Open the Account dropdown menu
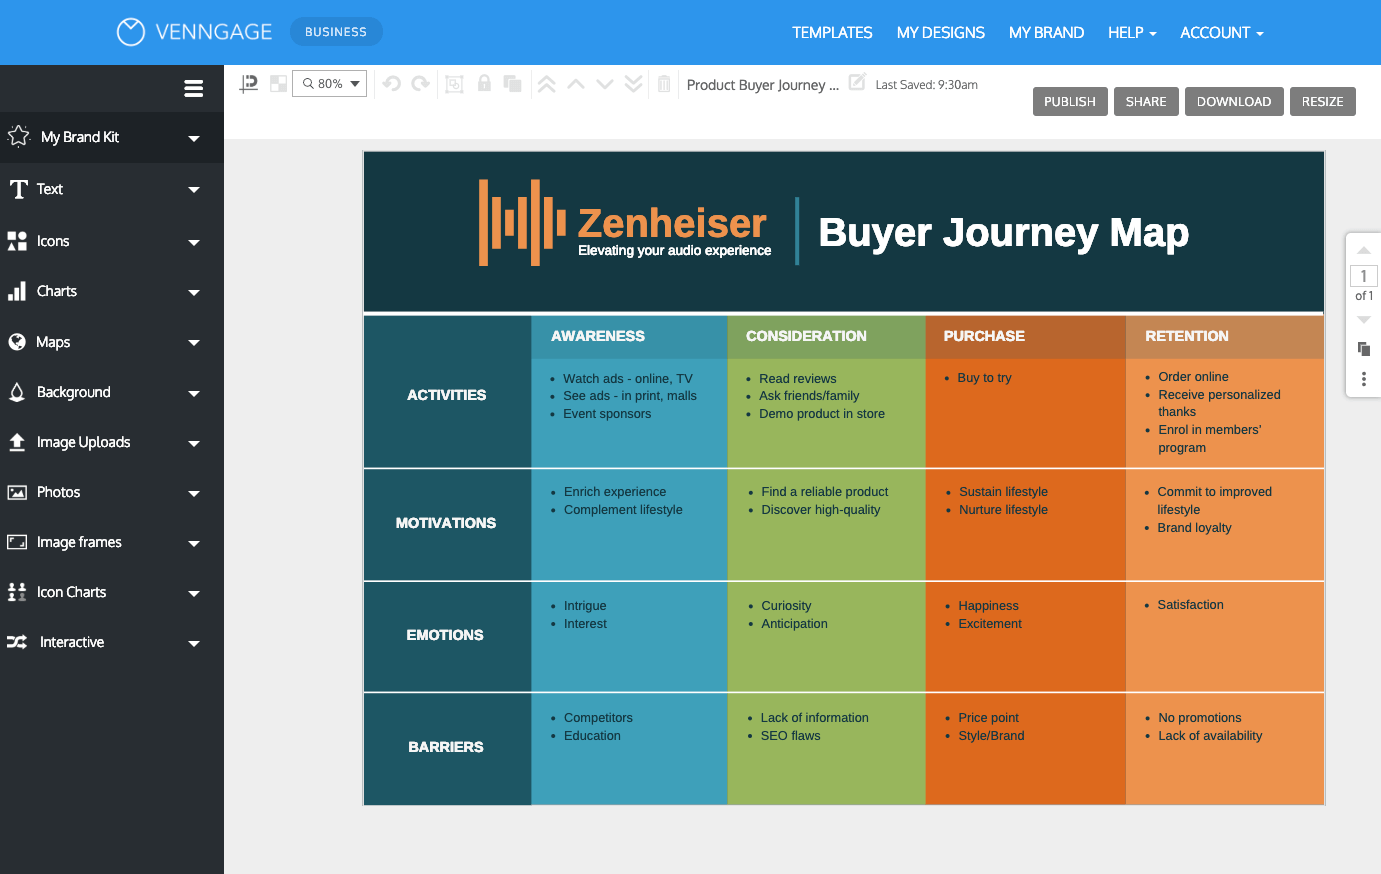The image size is (1381, 874). [1222, 33]
